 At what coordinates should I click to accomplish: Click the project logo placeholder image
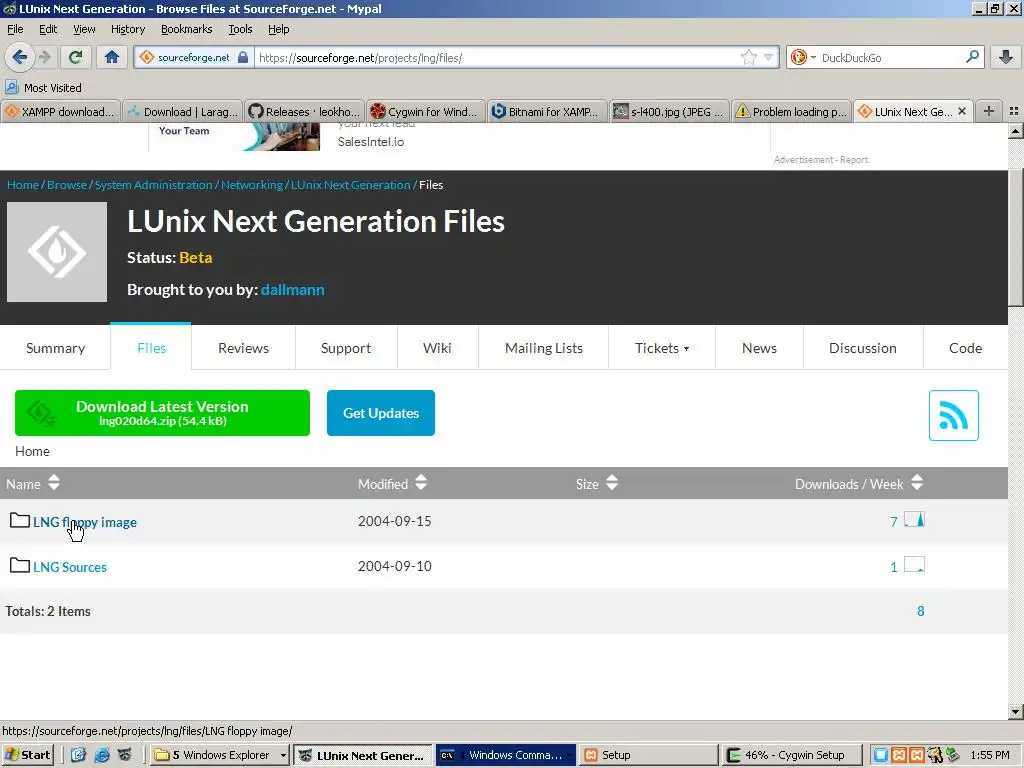57,252
